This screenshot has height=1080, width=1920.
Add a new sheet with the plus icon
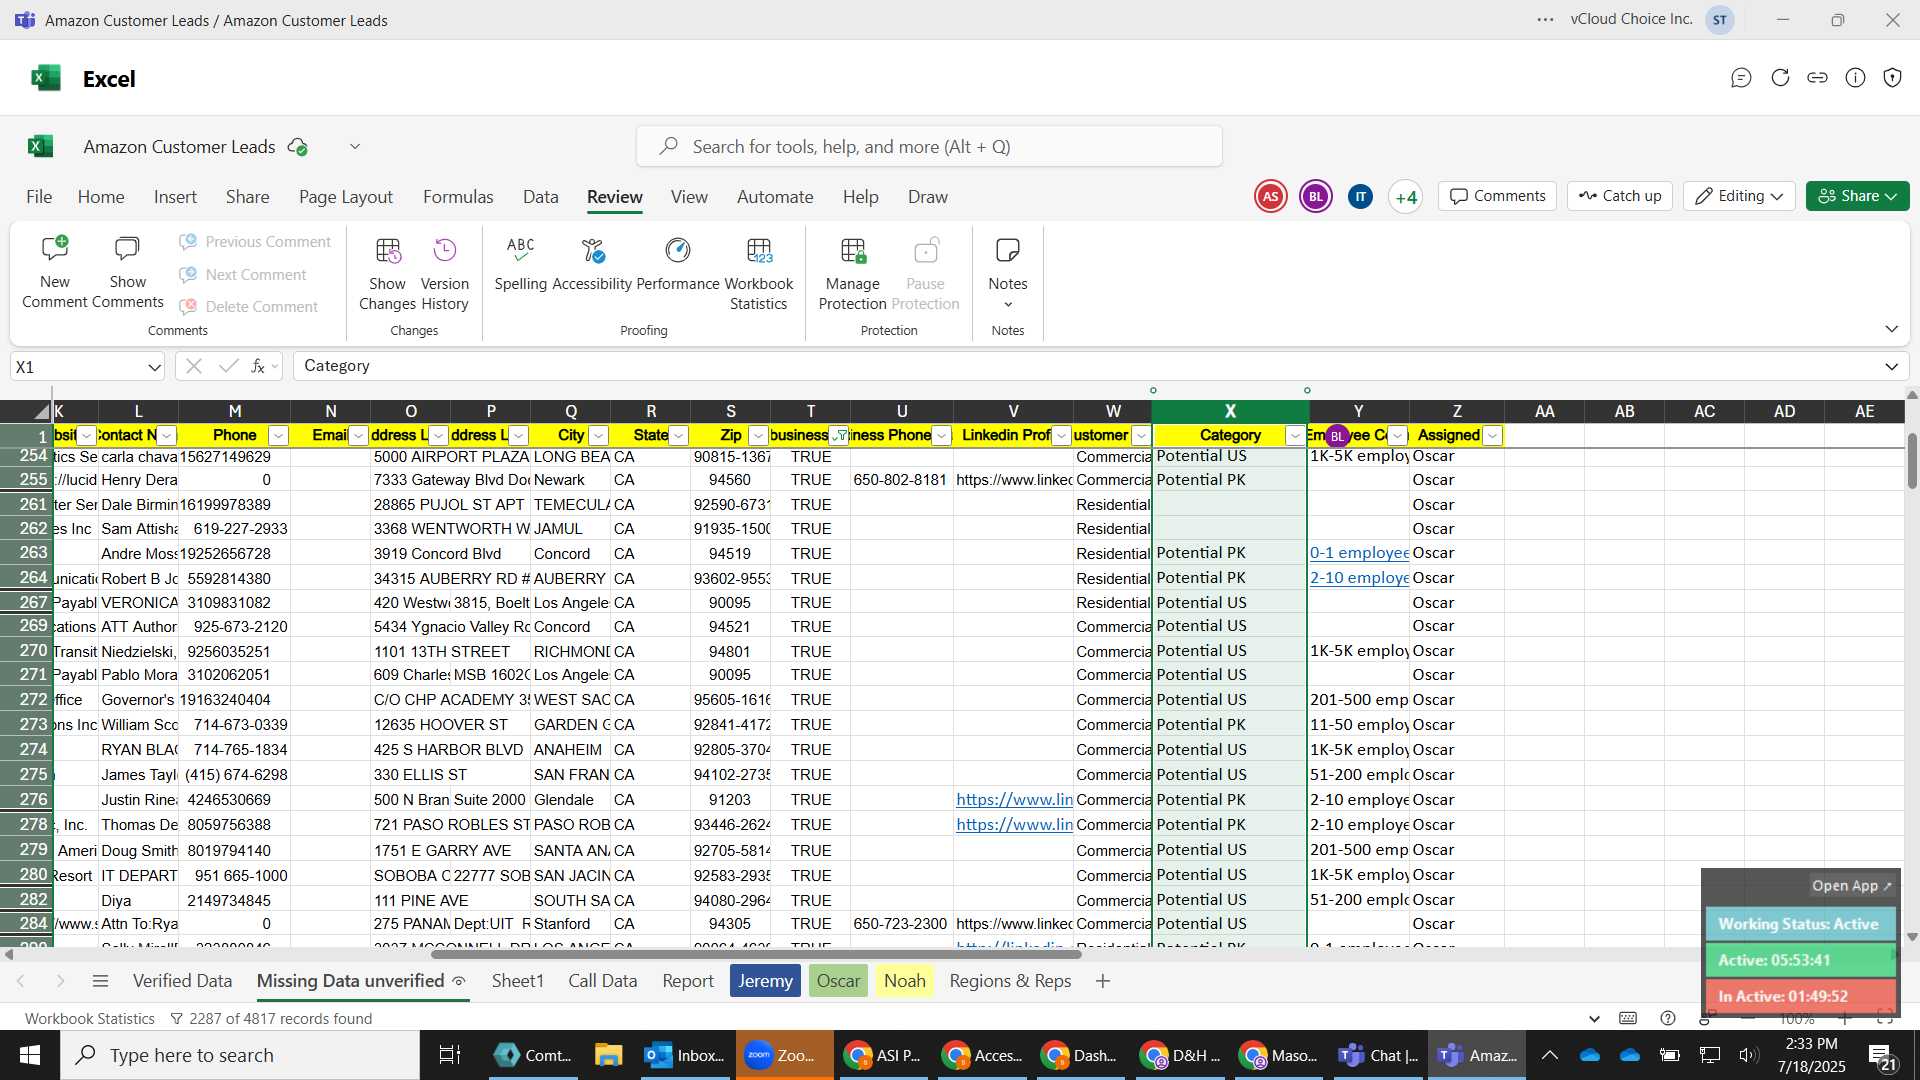1103,981
